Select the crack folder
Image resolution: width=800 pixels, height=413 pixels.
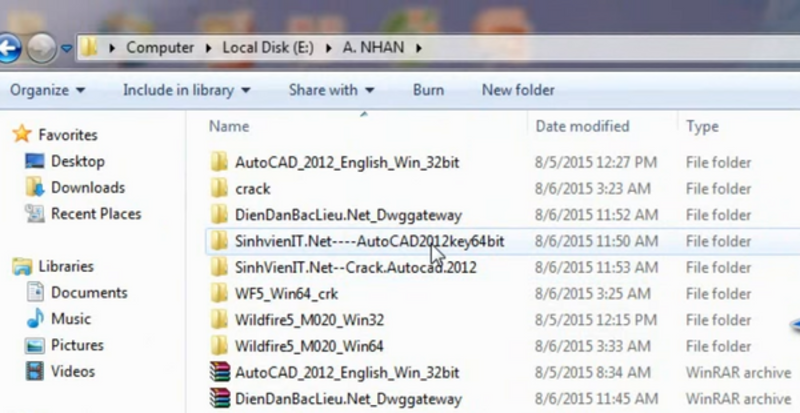[x=253, y=189]
